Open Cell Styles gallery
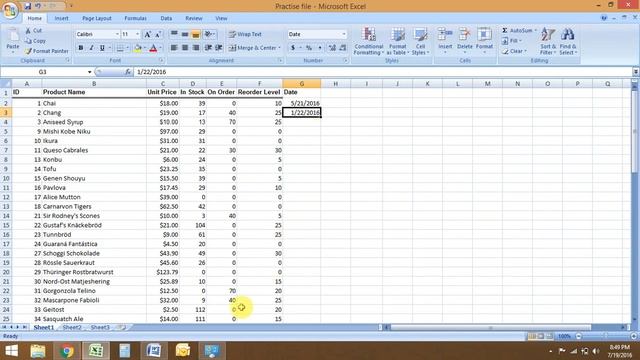 pos(420,41)
